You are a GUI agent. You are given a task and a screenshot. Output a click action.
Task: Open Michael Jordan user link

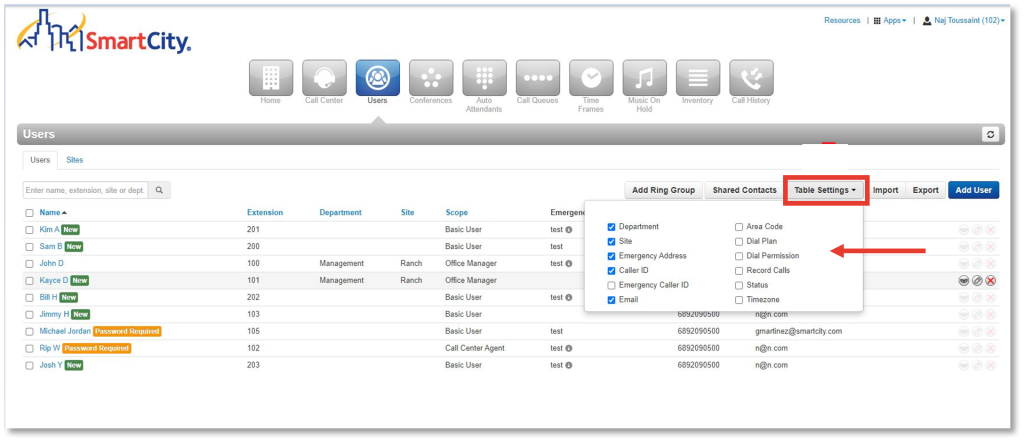tap(64, 331)
